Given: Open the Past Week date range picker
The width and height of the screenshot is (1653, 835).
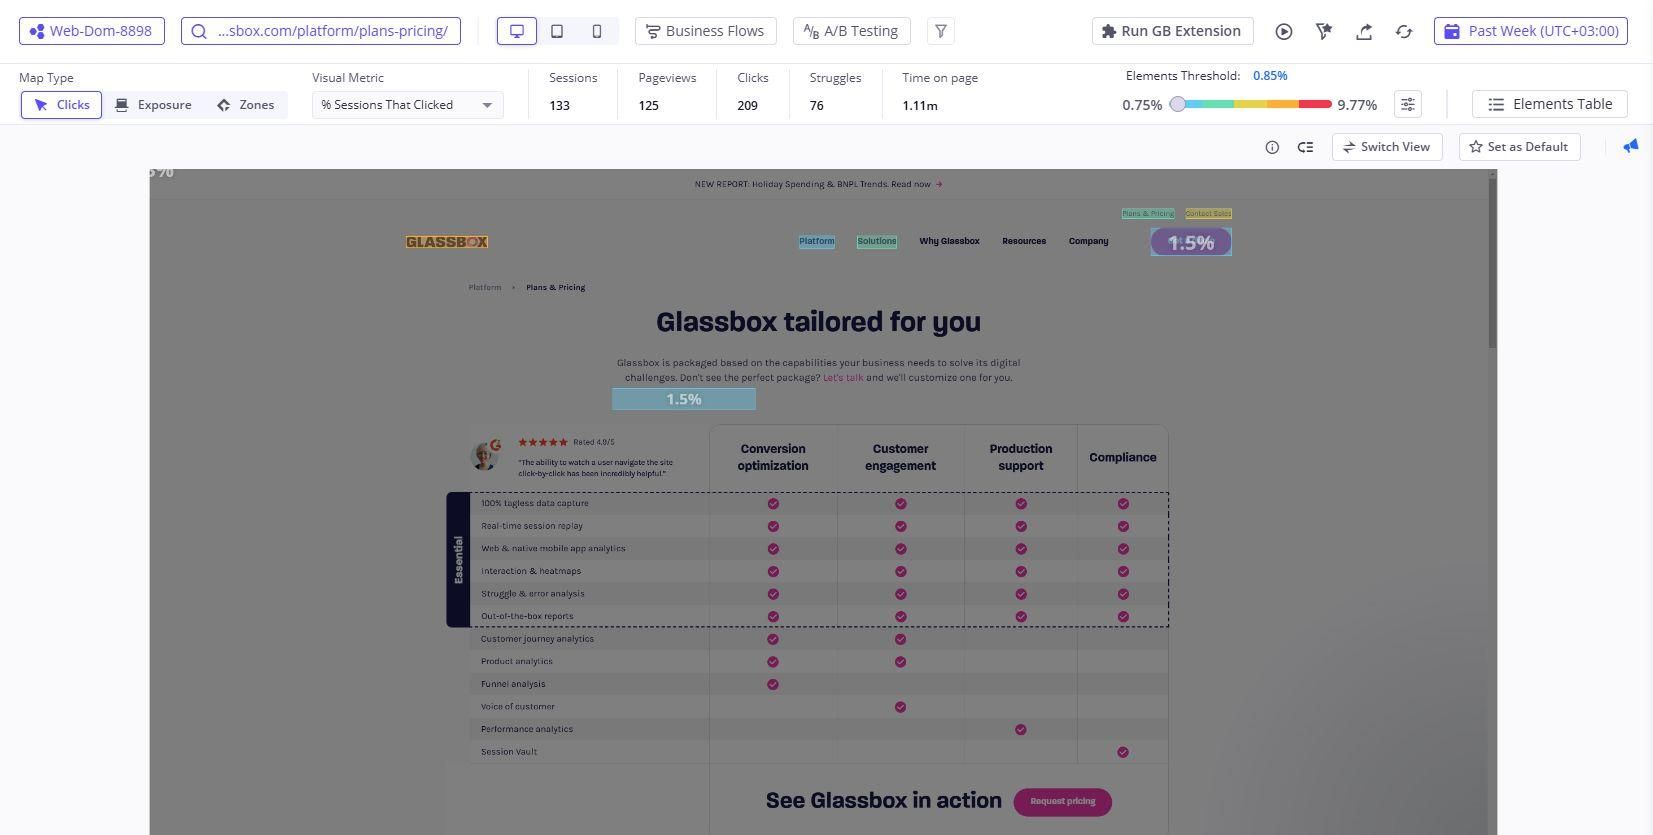Looking at the screenshot, I should pos(1531,31).
